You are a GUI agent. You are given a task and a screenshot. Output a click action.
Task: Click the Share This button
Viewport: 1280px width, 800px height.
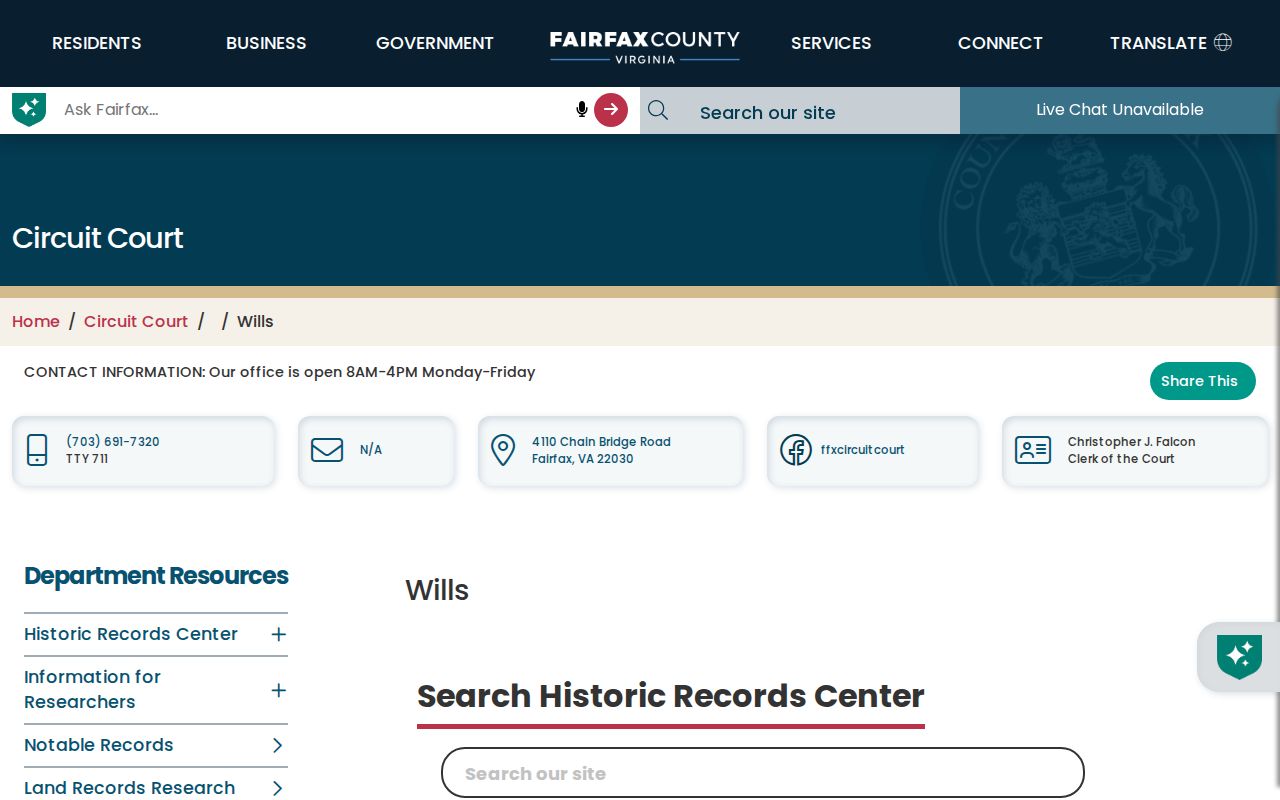click(x=1202, y=381)
